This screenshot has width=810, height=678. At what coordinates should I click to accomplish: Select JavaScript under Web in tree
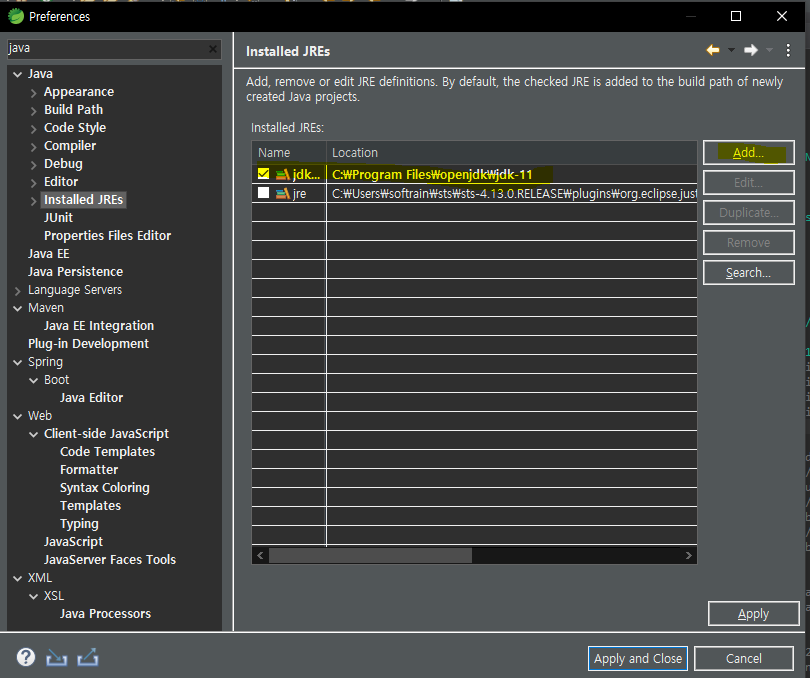pos(73,542)
